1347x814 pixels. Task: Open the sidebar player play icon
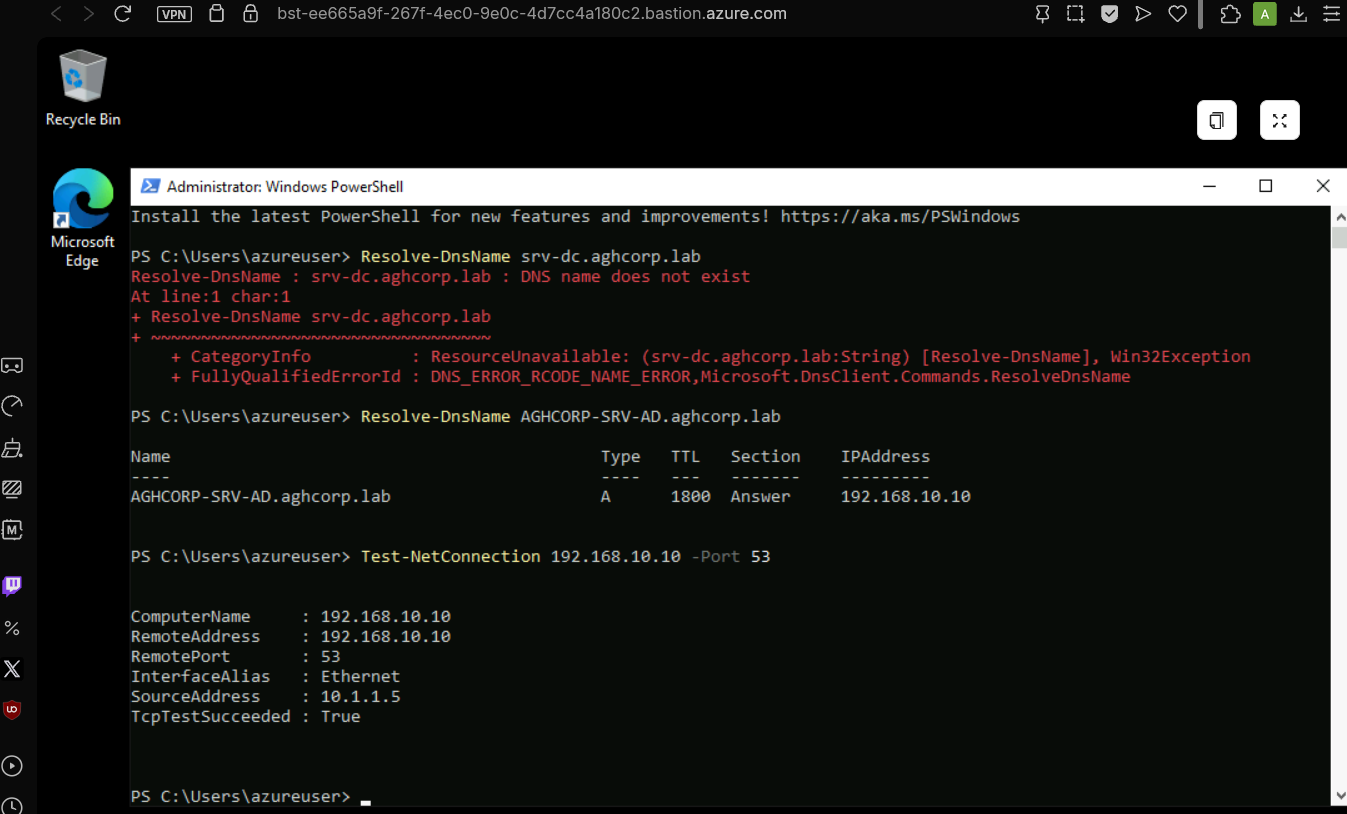12,766
